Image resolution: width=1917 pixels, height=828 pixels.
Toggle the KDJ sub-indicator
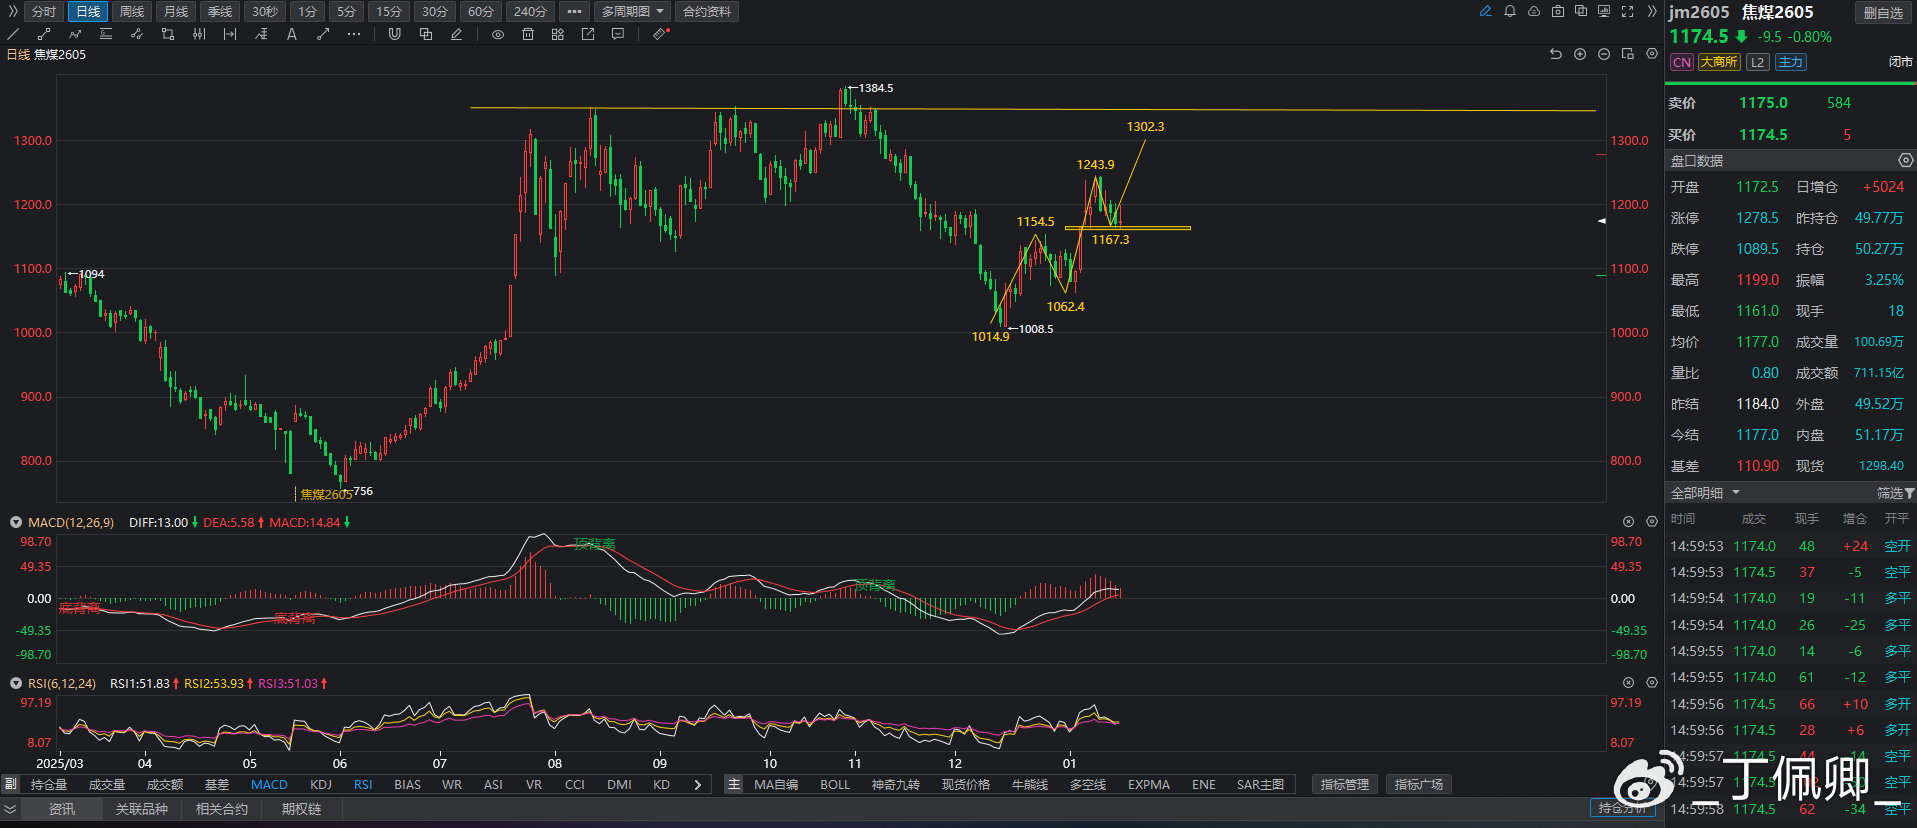point(320,785)
